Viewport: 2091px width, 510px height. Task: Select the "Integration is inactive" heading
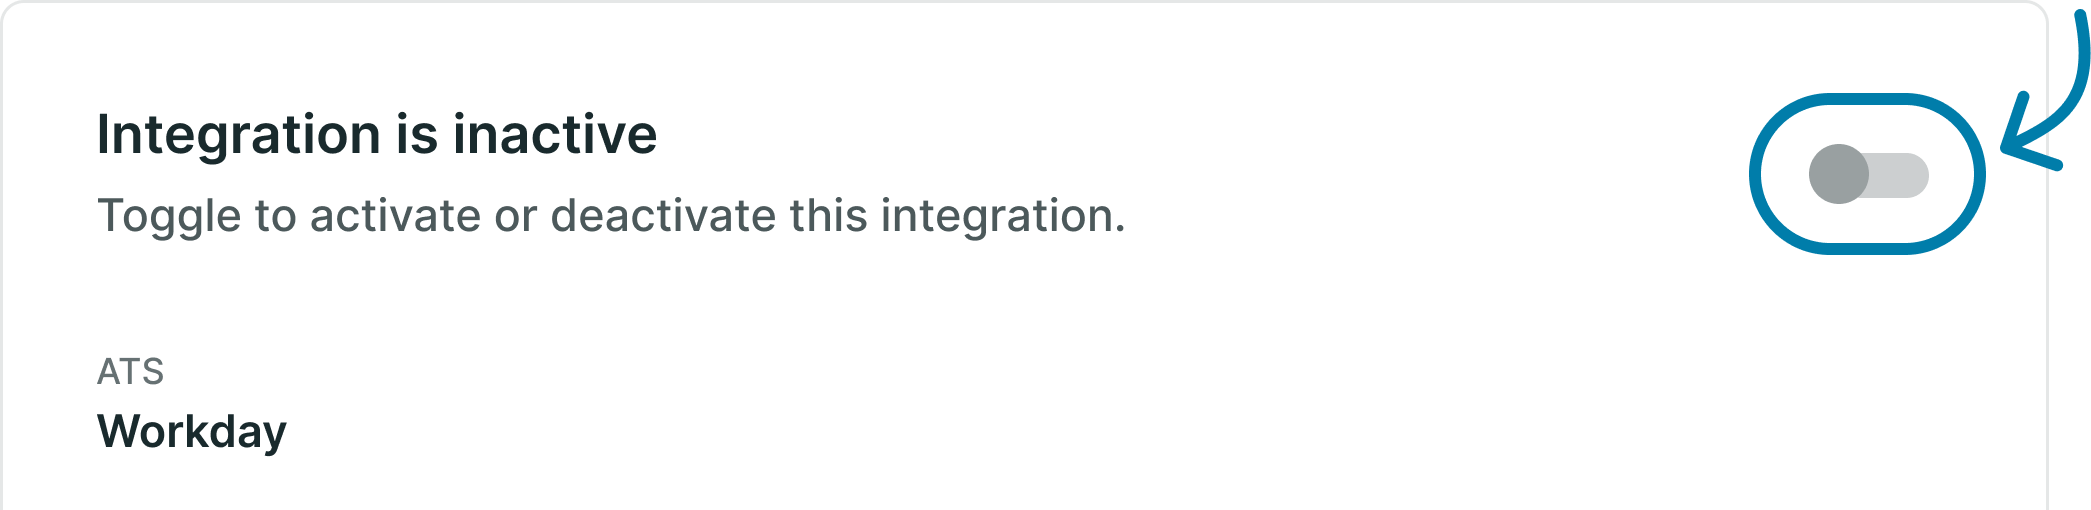pos(377,134)
